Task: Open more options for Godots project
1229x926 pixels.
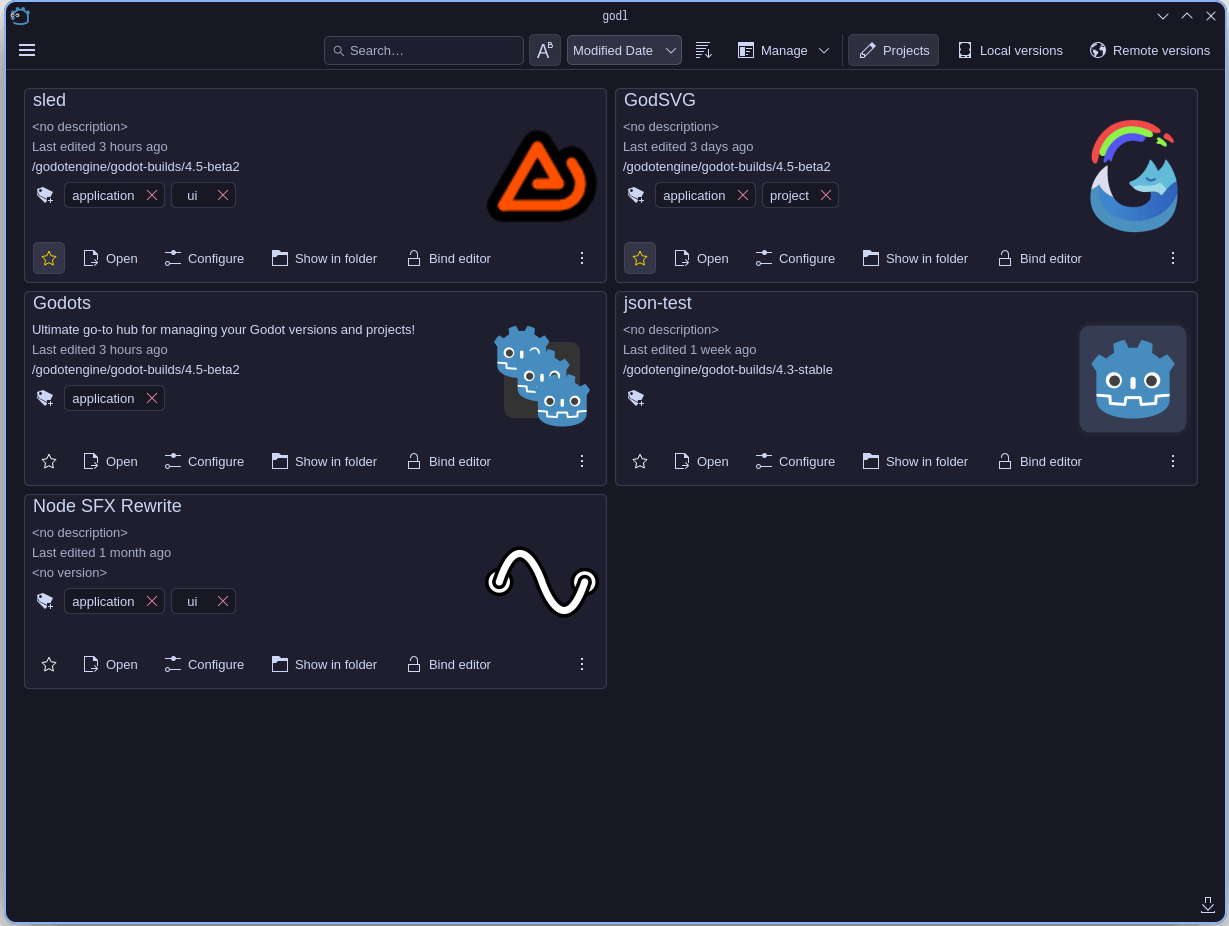Action: click(x=582, y=461)
